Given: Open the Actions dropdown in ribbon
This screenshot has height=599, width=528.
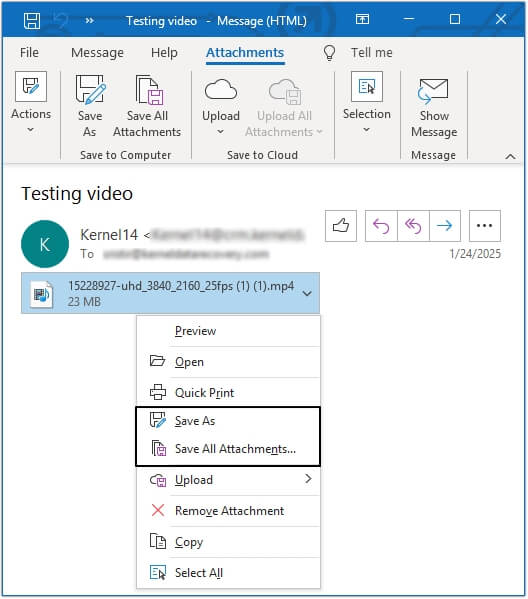Looking at the screenshot, I should click(x=31, y=102).
